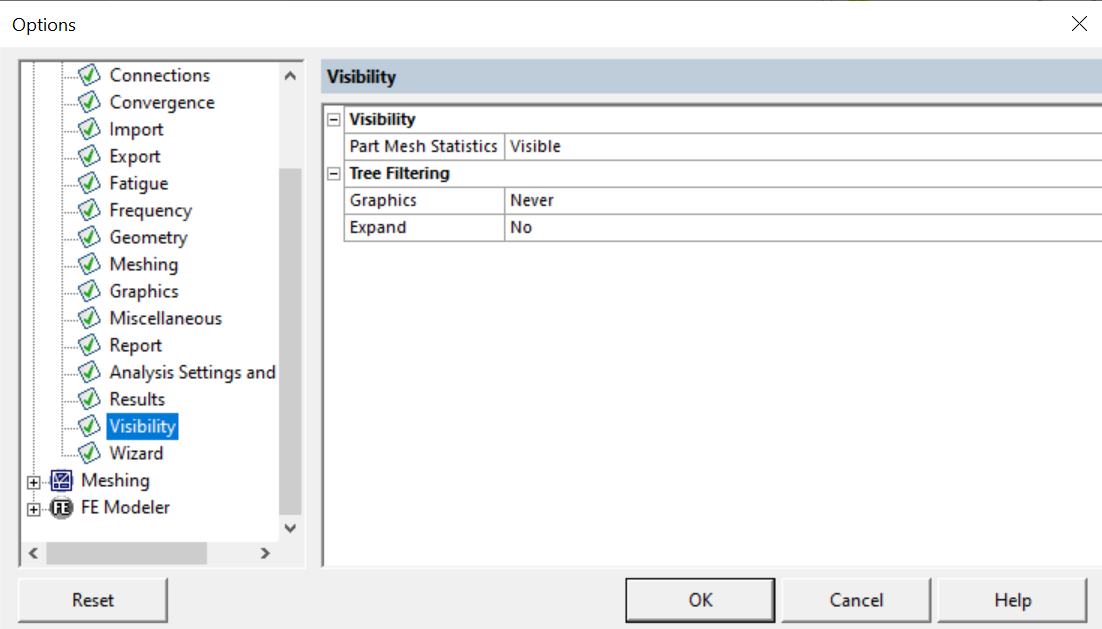1102x629 pixels.
Task: Open the Export options page
Action: coord(135,156)
